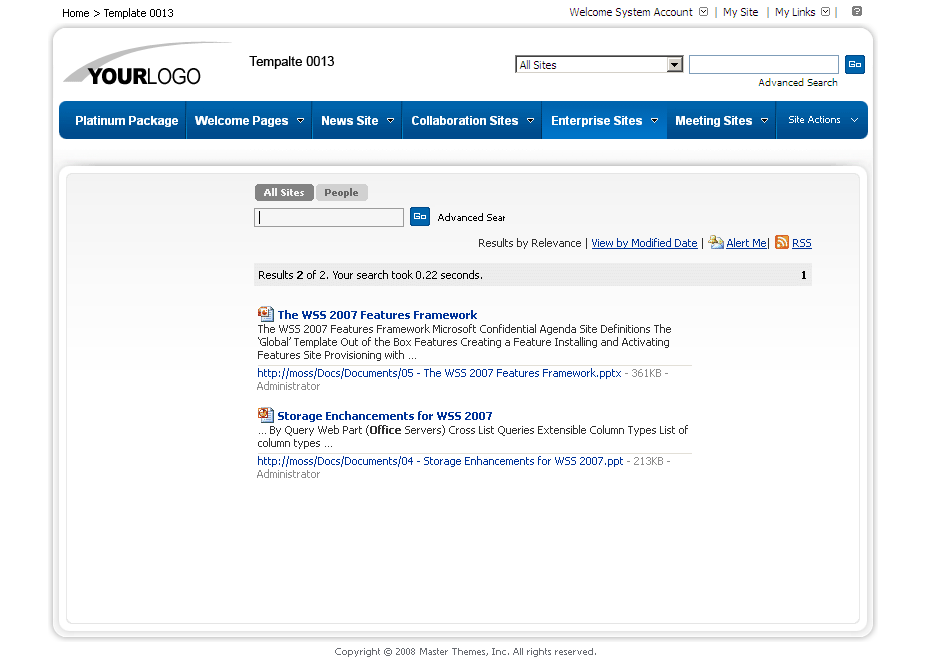Image resolution: width=931 pixels, height=662 pixels.
Task: Click inside the results search input field
Action: [x=328, y=216]
